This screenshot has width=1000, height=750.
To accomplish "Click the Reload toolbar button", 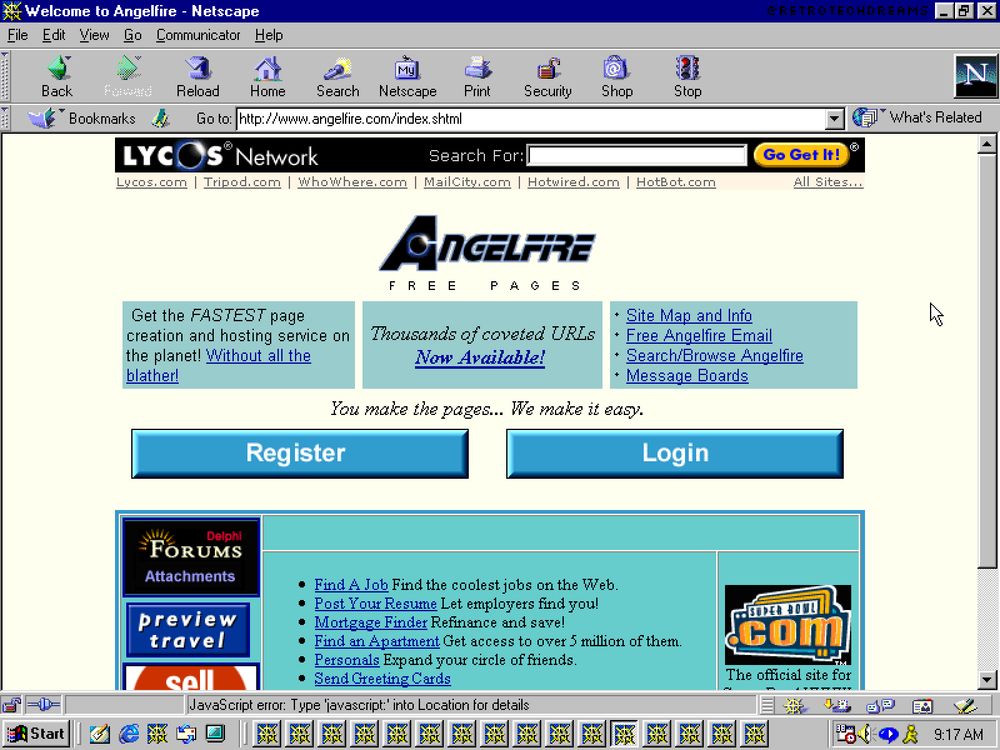I will (198, 77).
